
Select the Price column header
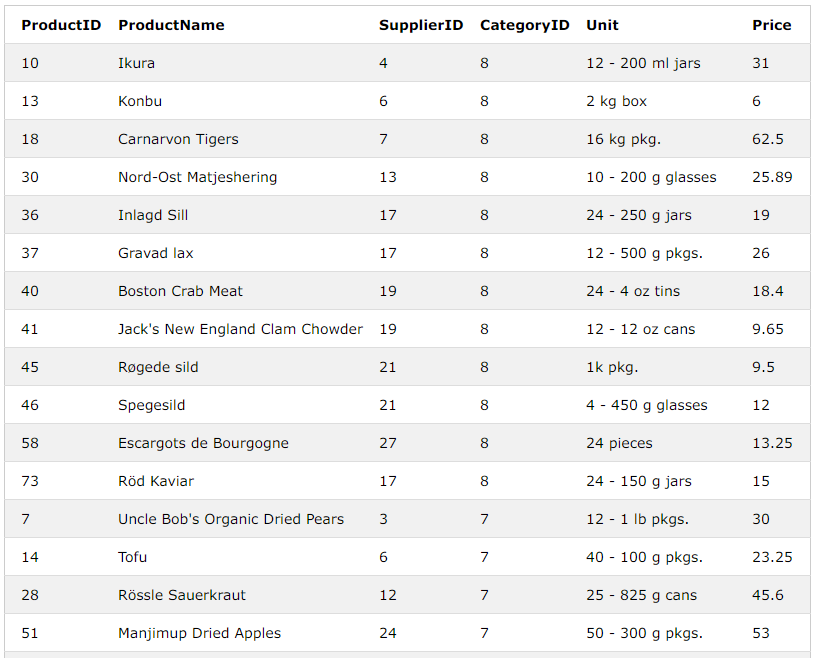(771, 25)
